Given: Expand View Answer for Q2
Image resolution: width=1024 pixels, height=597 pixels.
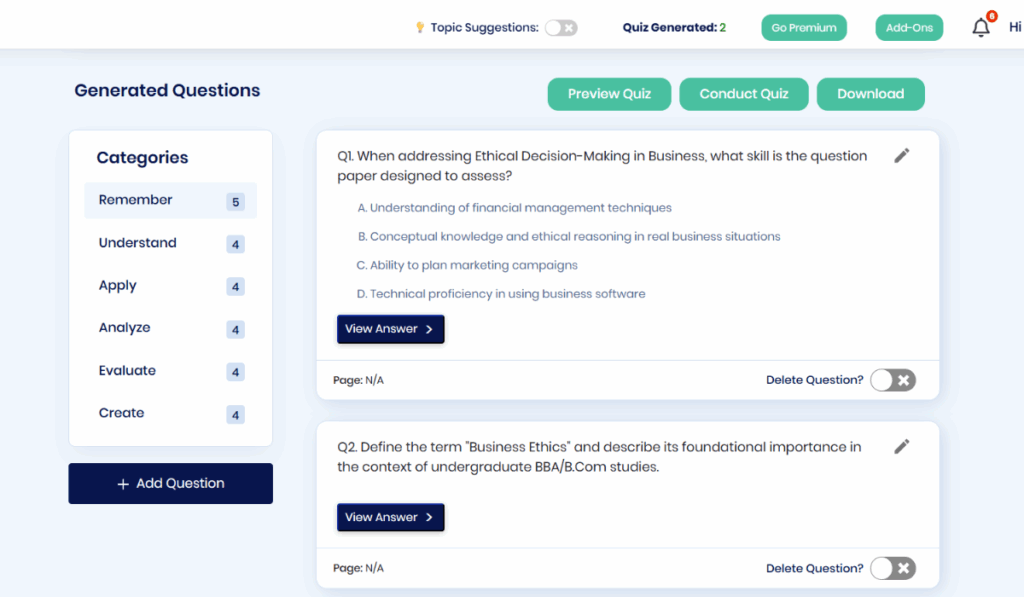Looking at the screenshot, I should point(390,517).
